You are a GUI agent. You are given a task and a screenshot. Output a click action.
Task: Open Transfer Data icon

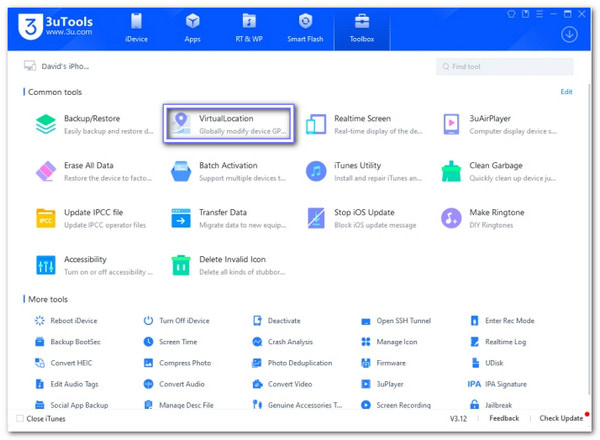pos(181,218)
